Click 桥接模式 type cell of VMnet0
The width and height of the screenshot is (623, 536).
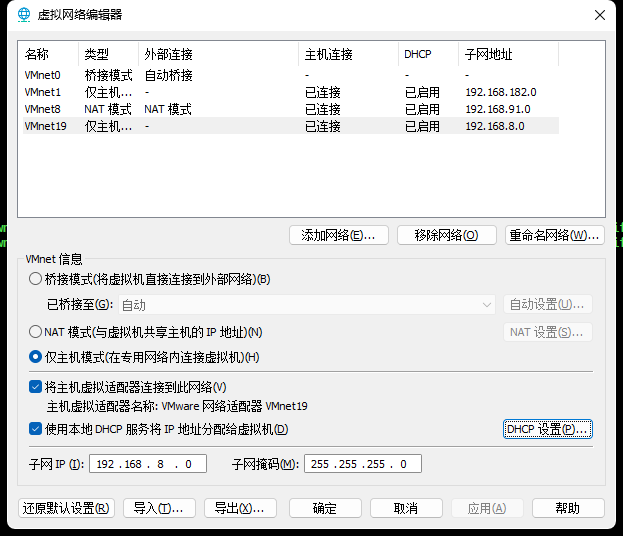tap(108, 75)
